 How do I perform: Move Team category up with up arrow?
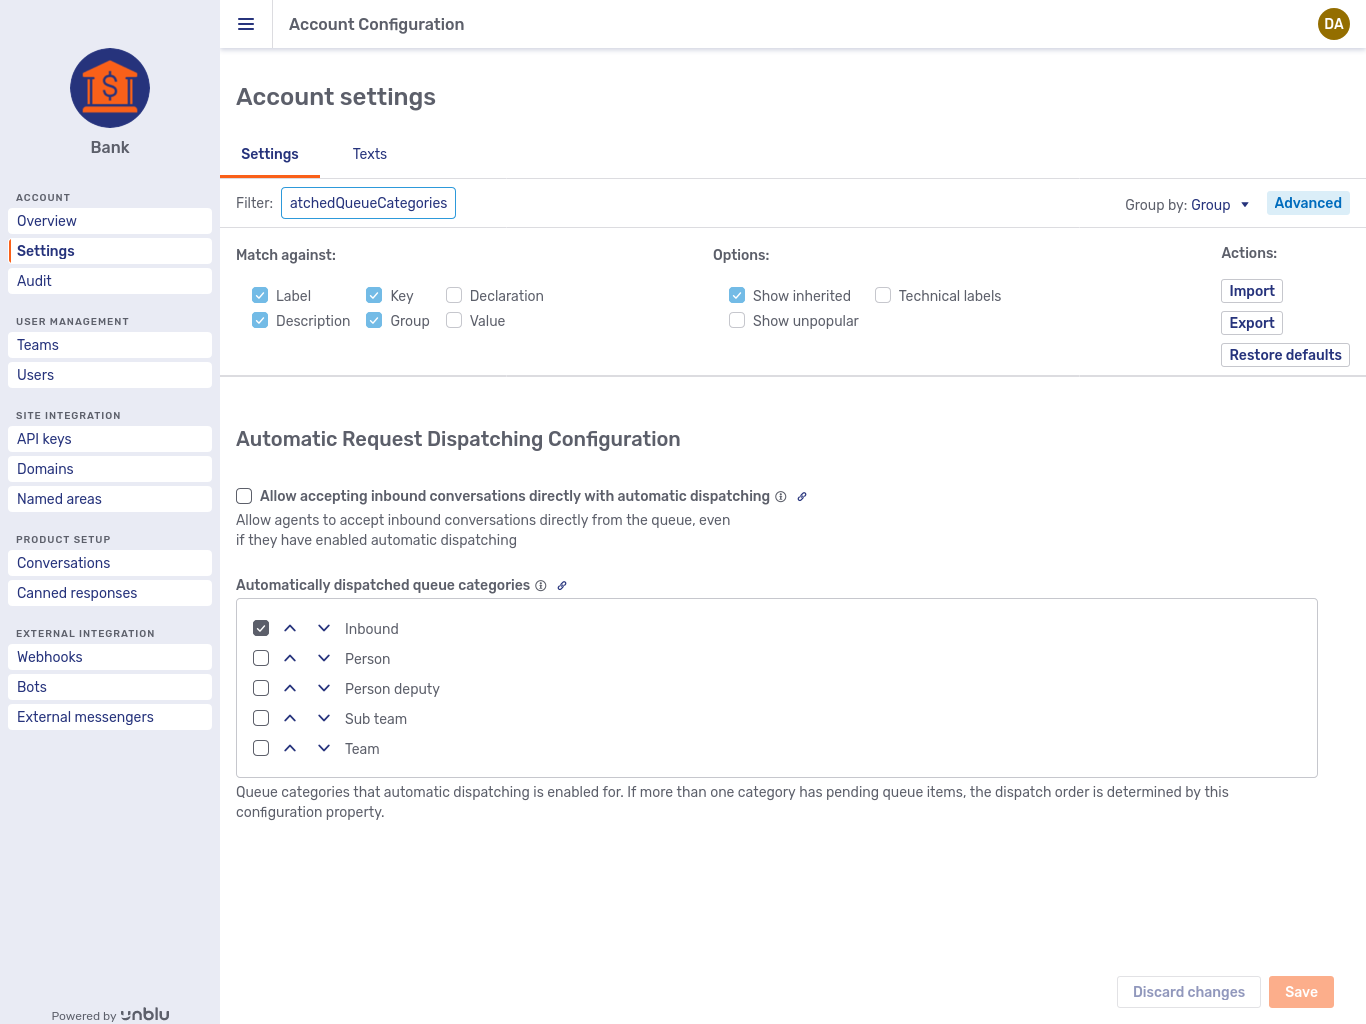(290, 748)
